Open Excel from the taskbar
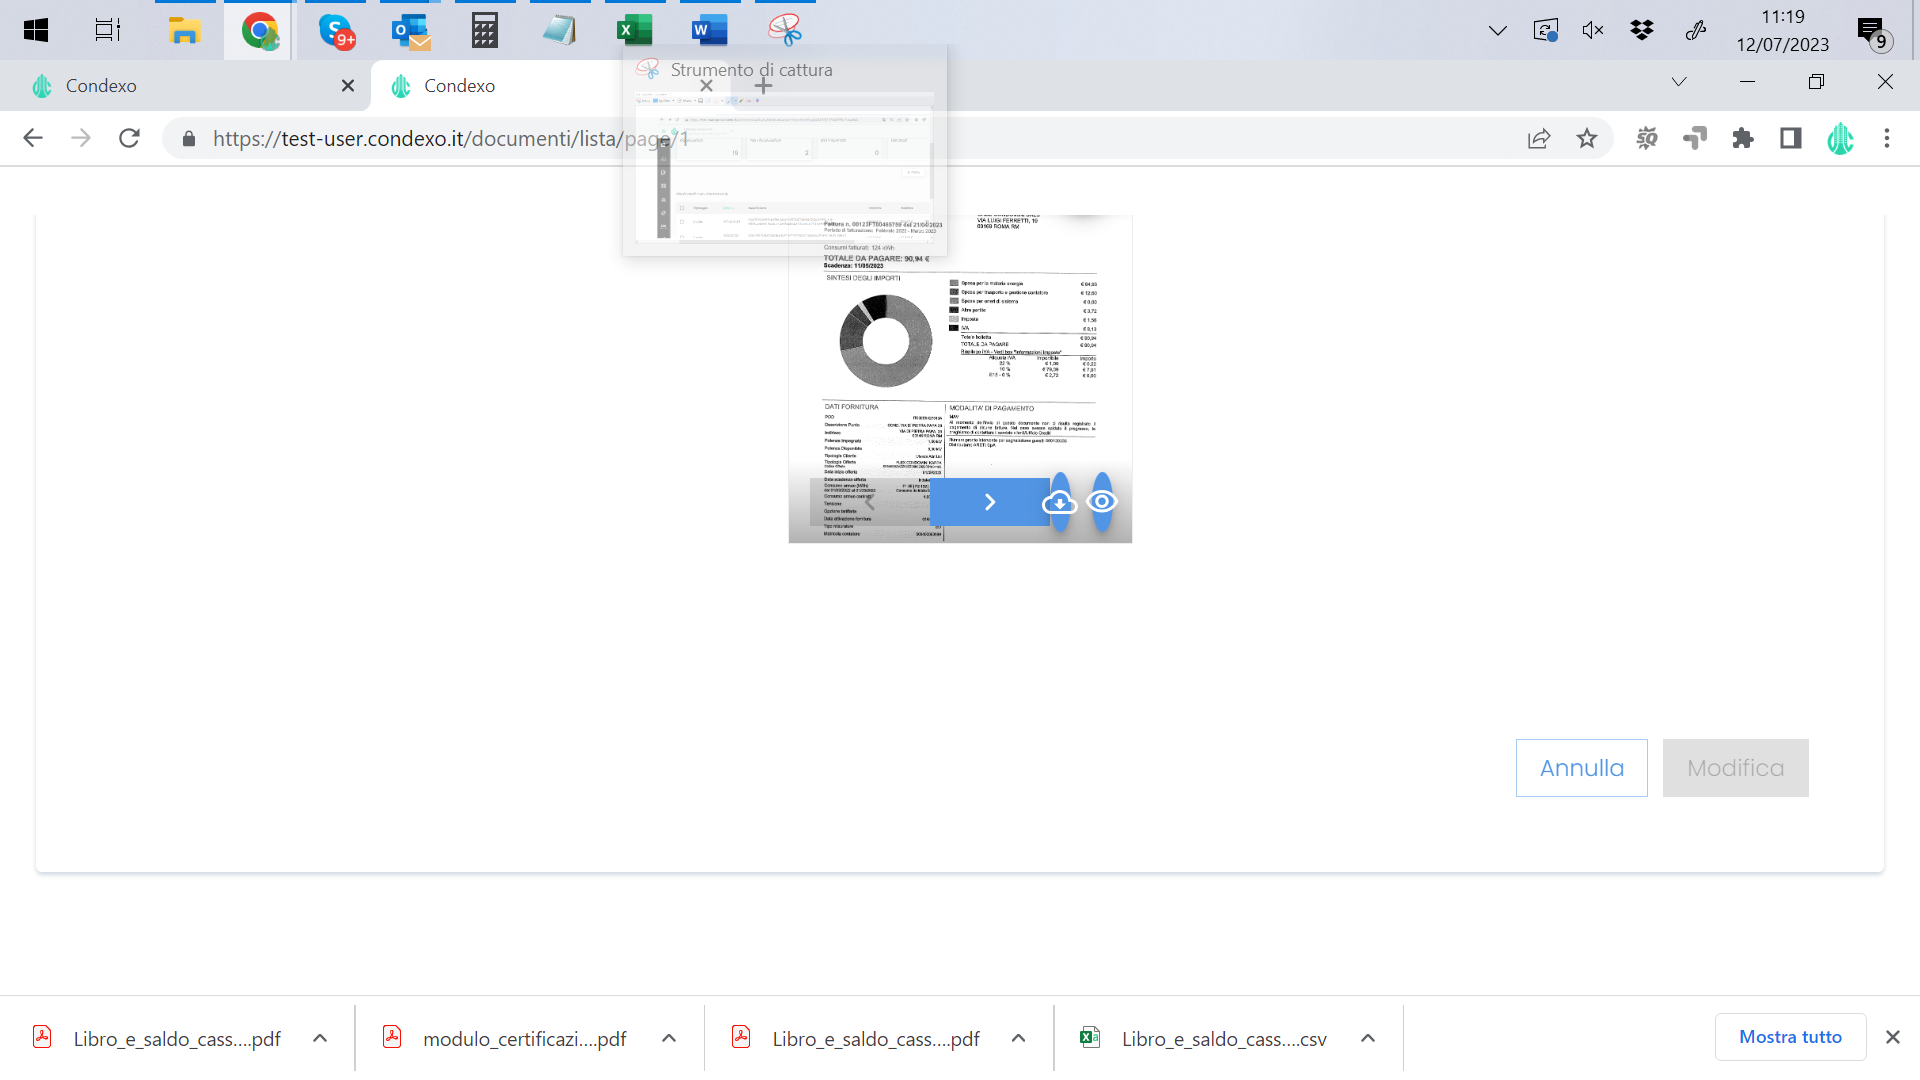1920x1080 pixels. [x=634, y=30]
